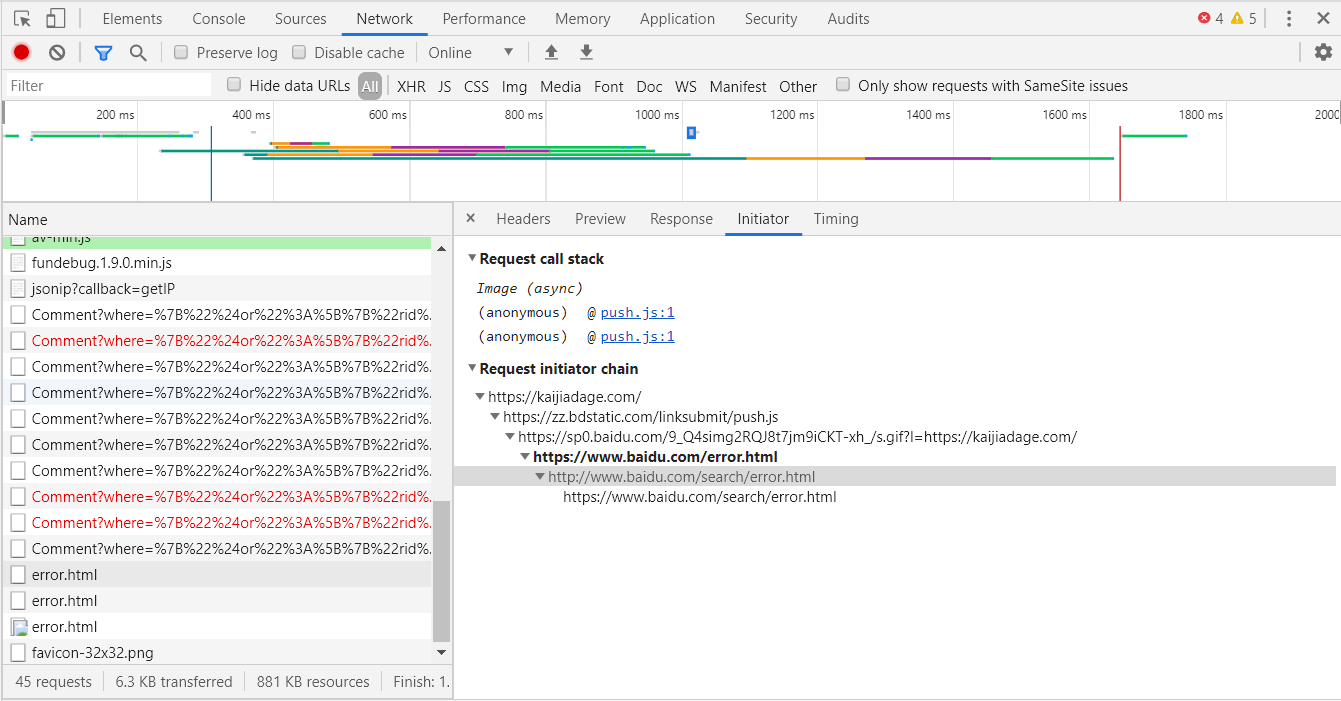Image resolution: width=1341 pixels, height=701 pixels.
Task: Select the favicon-32x32.png request
Action: pos(92,652)
